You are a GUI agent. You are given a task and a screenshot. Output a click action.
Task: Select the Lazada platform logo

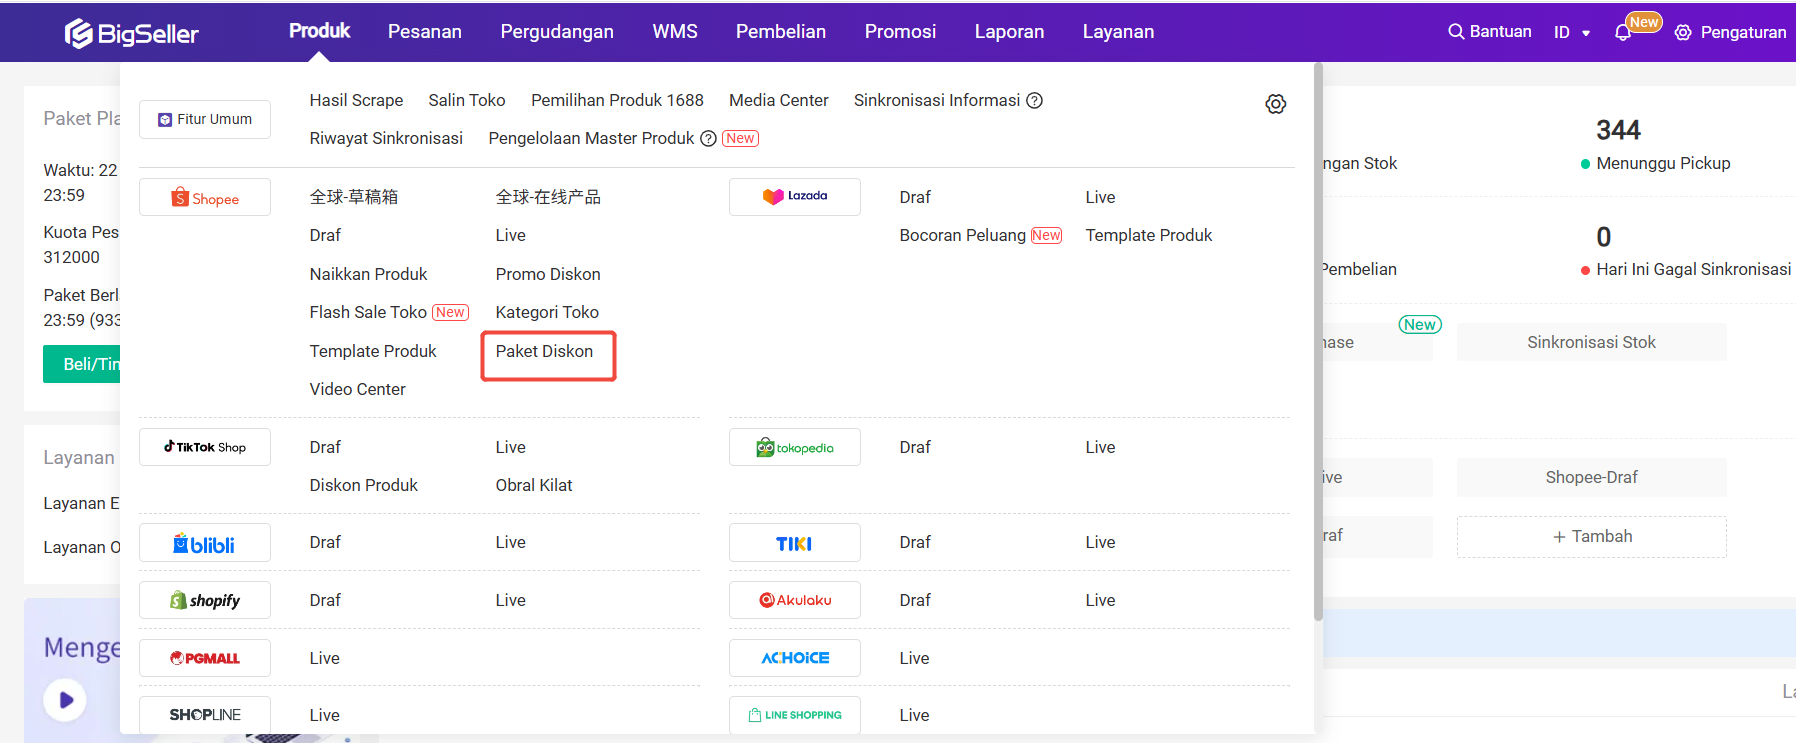[795, 197]
